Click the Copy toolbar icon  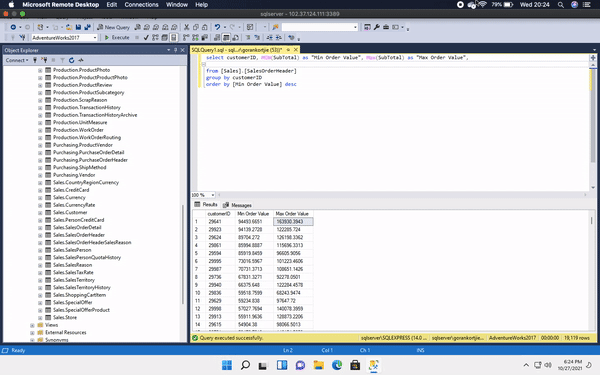[196, 27]
